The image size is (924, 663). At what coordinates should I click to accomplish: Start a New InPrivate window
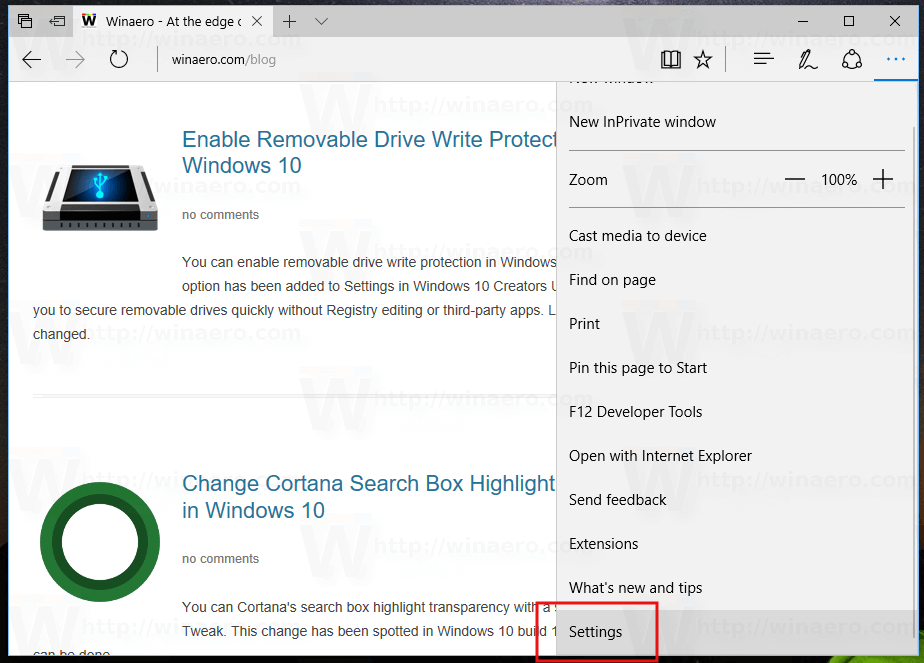642,121
